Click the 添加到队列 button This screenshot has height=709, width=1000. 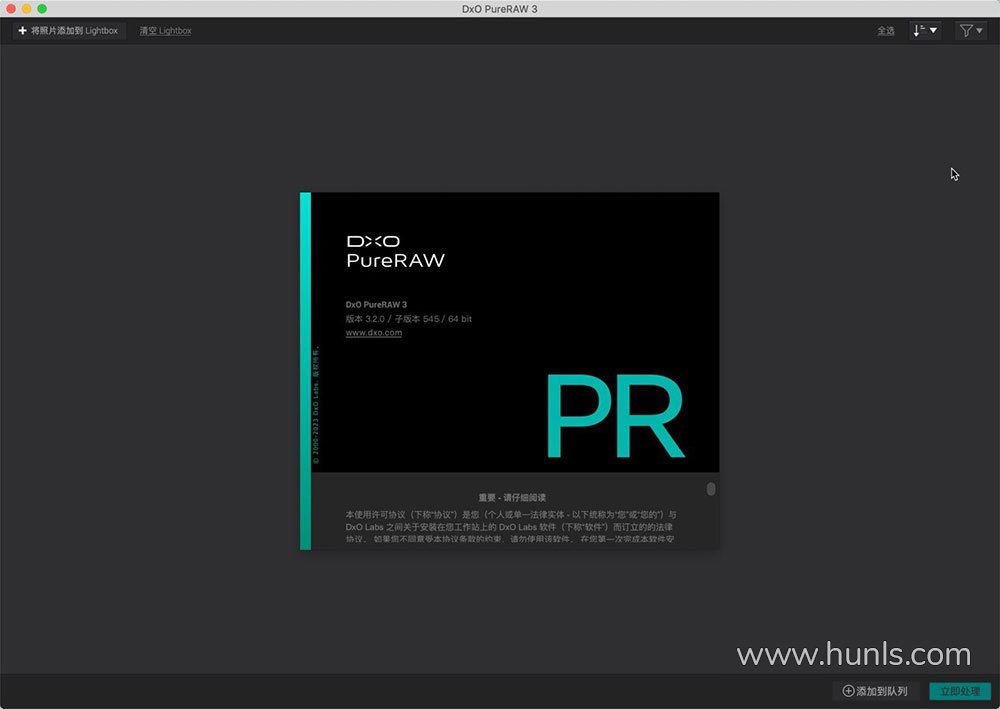(x=875, y=691)
